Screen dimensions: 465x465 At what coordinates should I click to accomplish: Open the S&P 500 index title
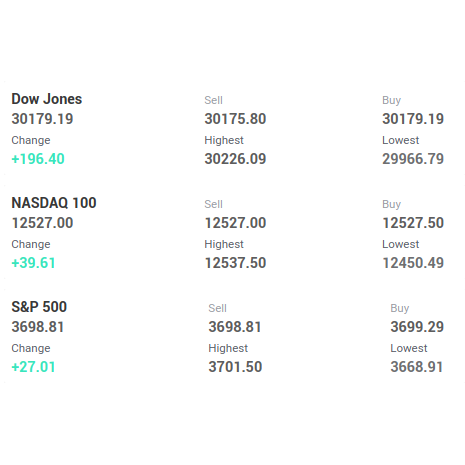tap(39, 307)
